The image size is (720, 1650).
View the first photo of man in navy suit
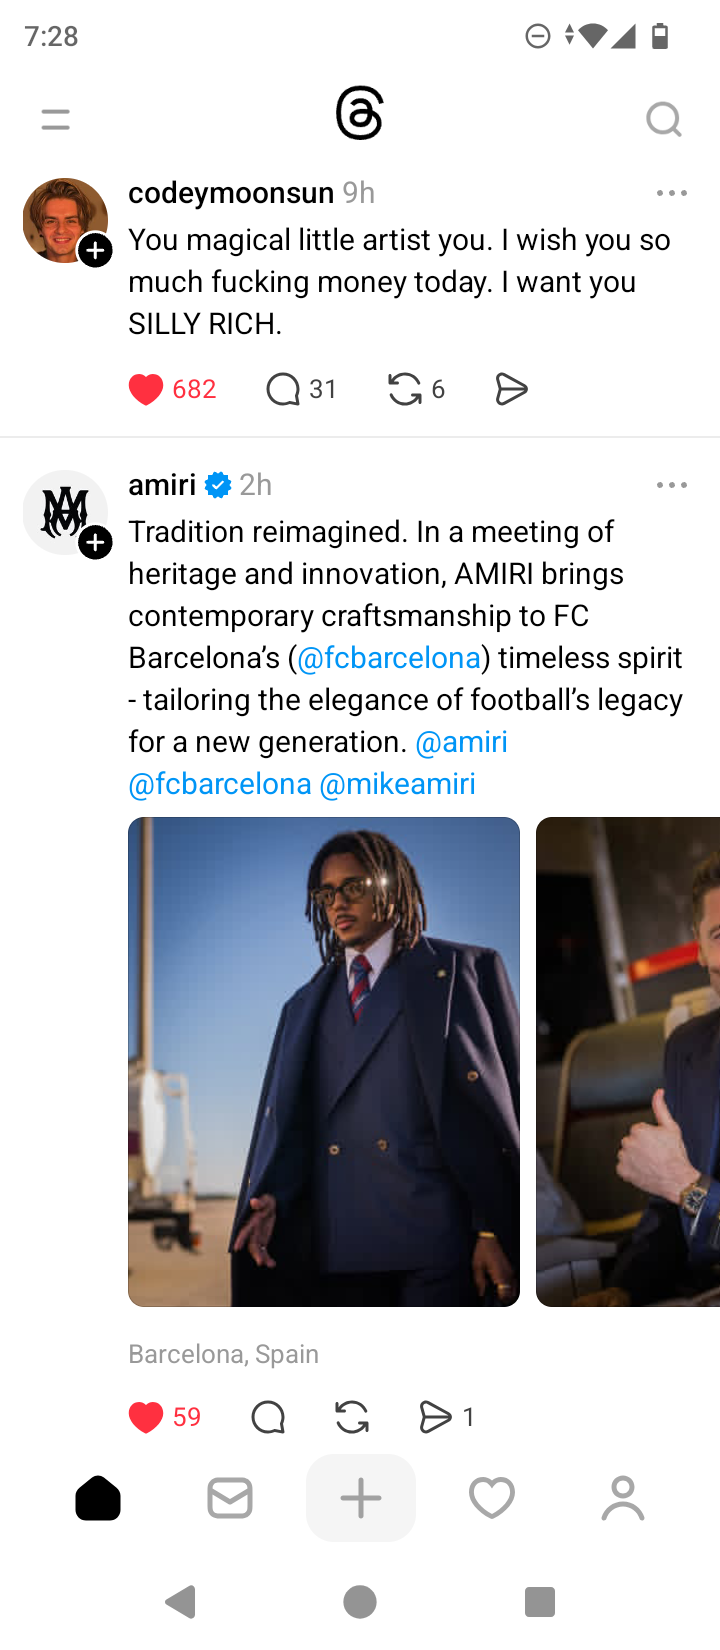[x=324, y=1061]
